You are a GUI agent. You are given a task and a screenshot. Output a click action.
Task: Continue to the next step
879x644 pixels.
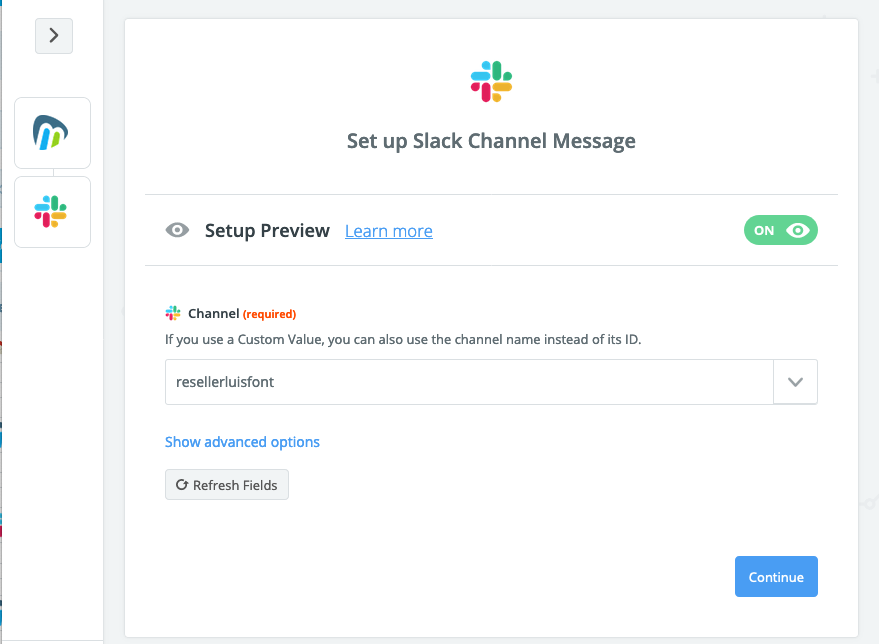point(776,577)
